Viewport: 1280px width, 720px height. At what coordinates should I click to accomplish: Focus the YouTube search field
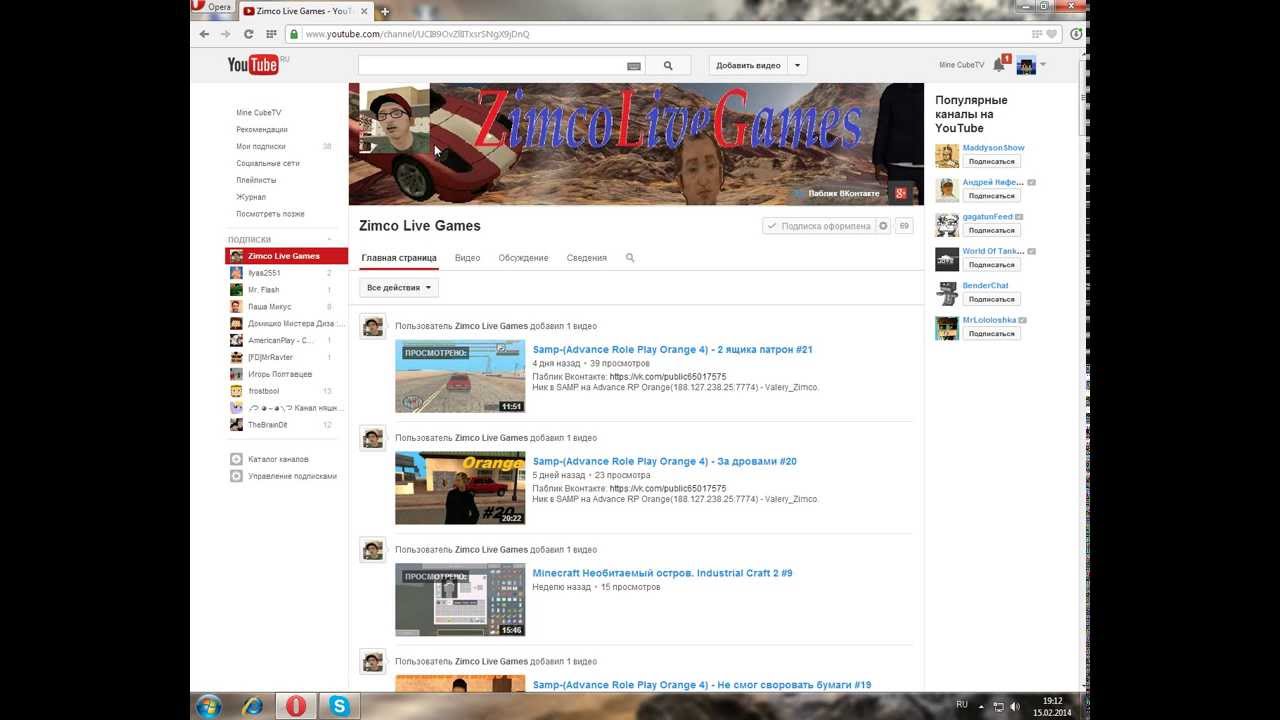pos(492,66)
